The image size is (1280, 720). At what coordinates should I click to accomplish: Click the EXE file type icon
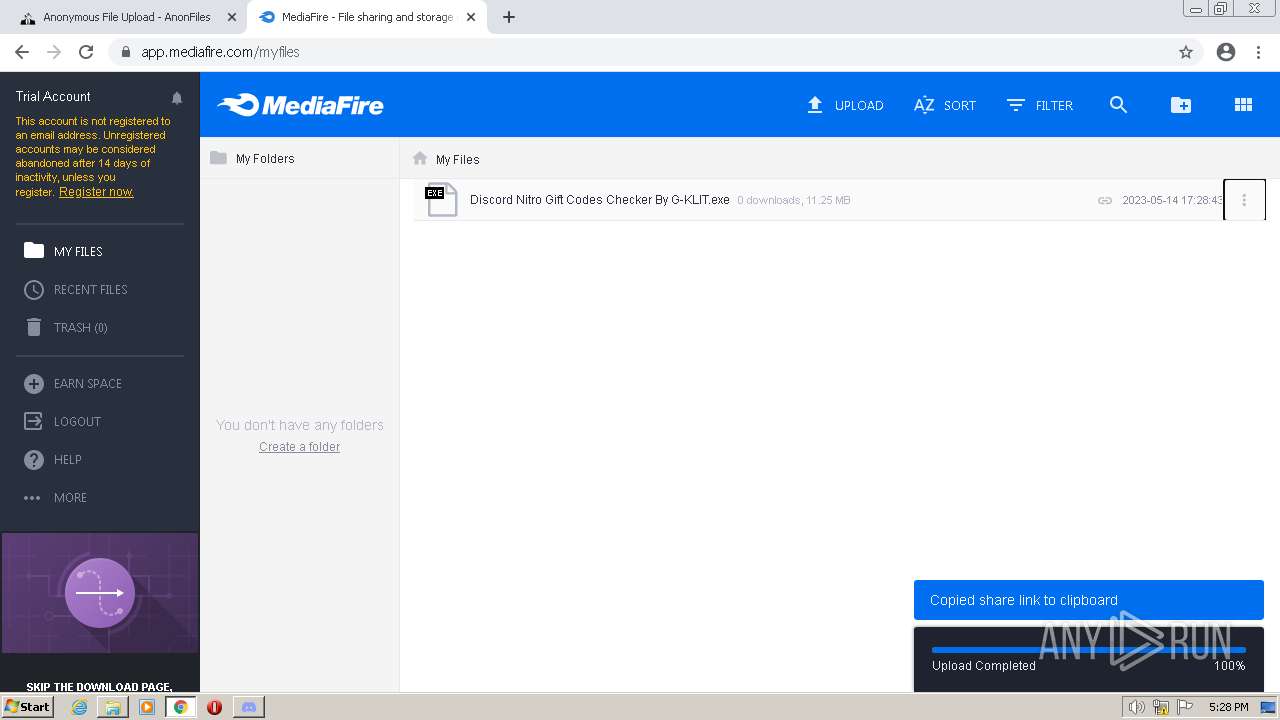coord(440,199)
